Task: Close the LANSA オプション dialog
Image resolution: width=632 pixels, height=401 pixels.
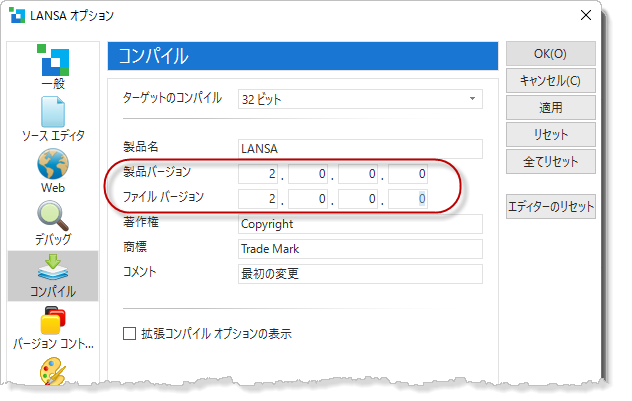Action: 586,15
